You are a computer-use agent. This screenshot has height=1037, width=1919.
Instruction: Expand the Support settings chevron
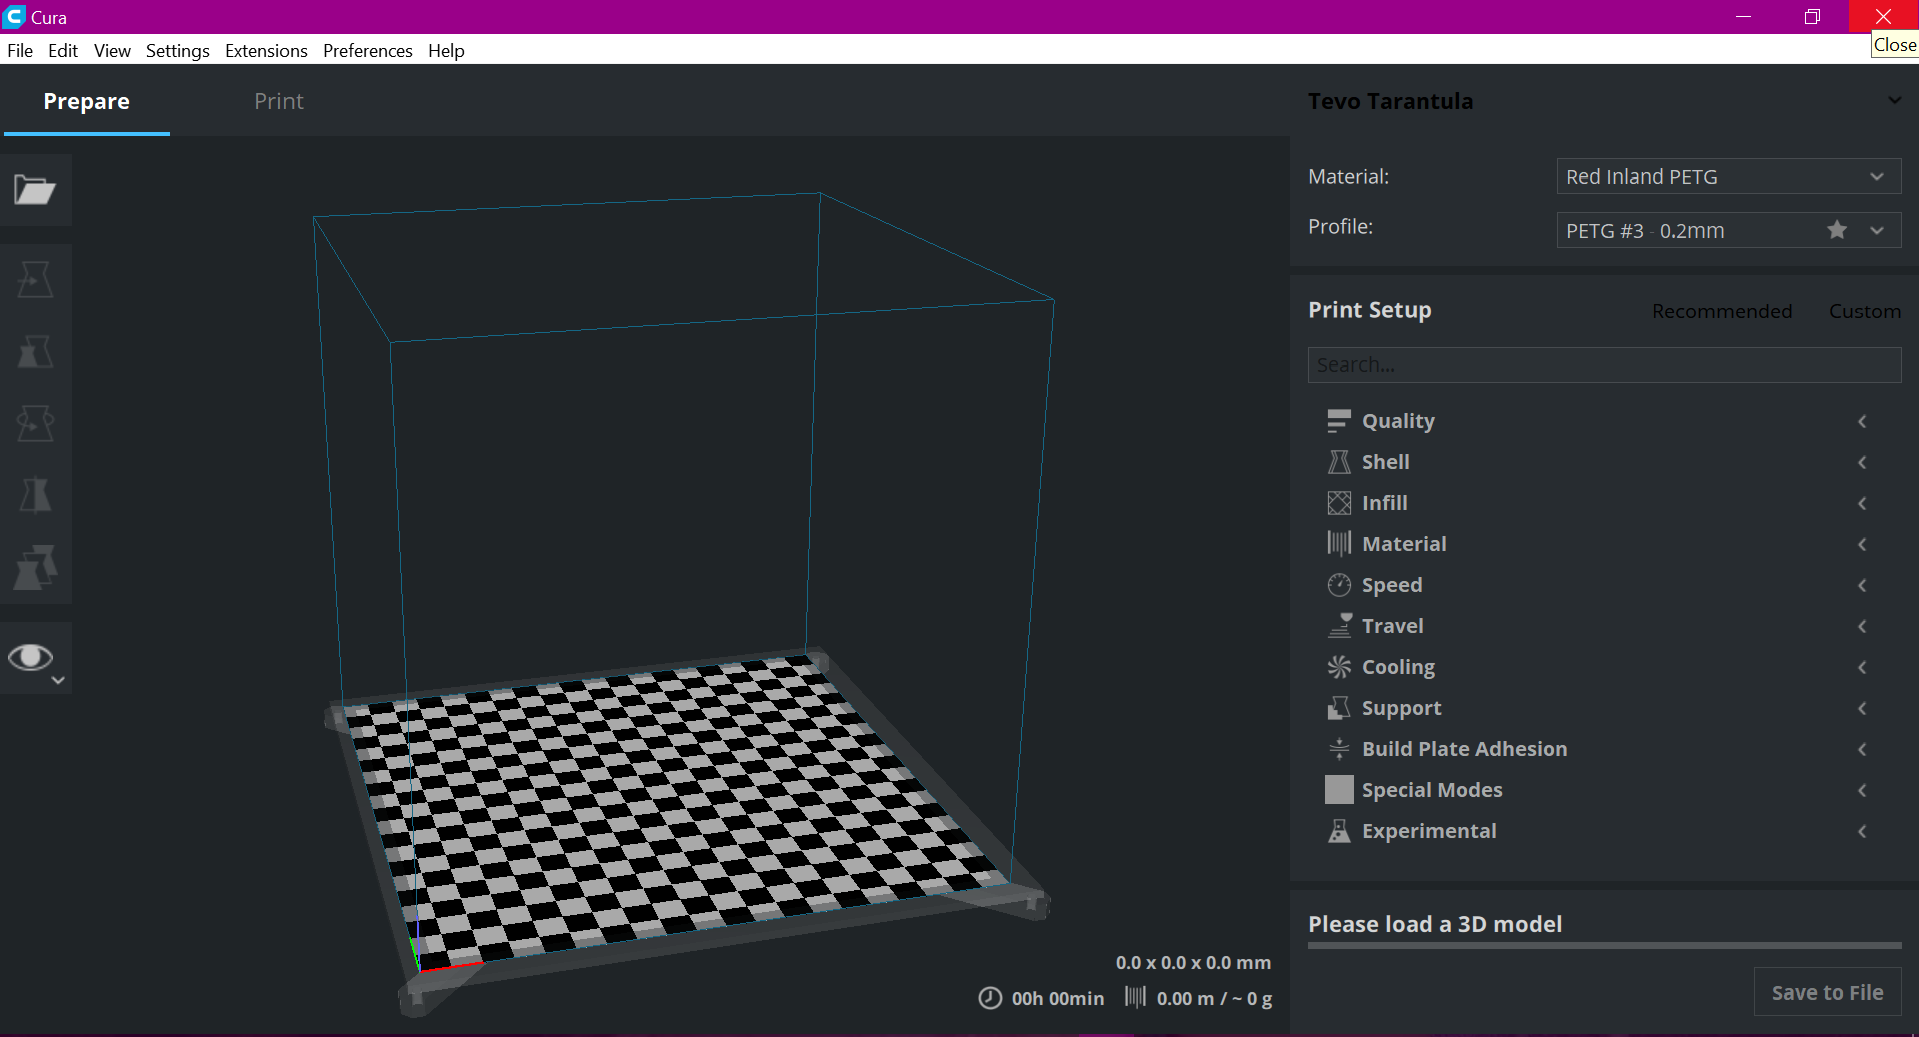pyautogui.click(x=1862, y=708)
